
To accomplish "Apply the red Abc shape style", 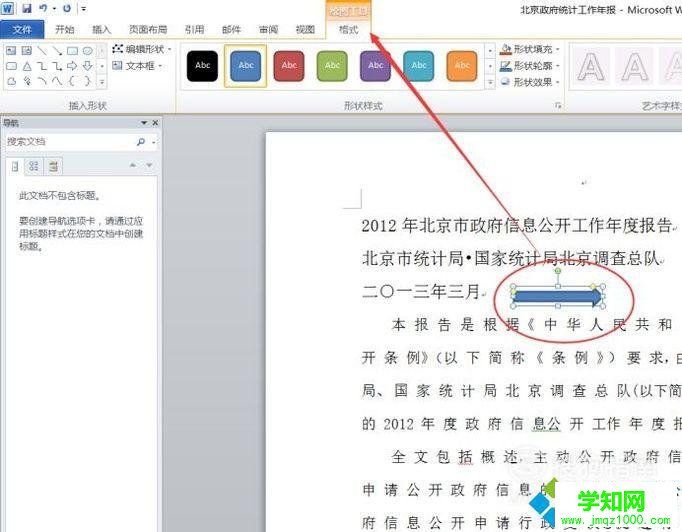I will click(x=289, y=66).
